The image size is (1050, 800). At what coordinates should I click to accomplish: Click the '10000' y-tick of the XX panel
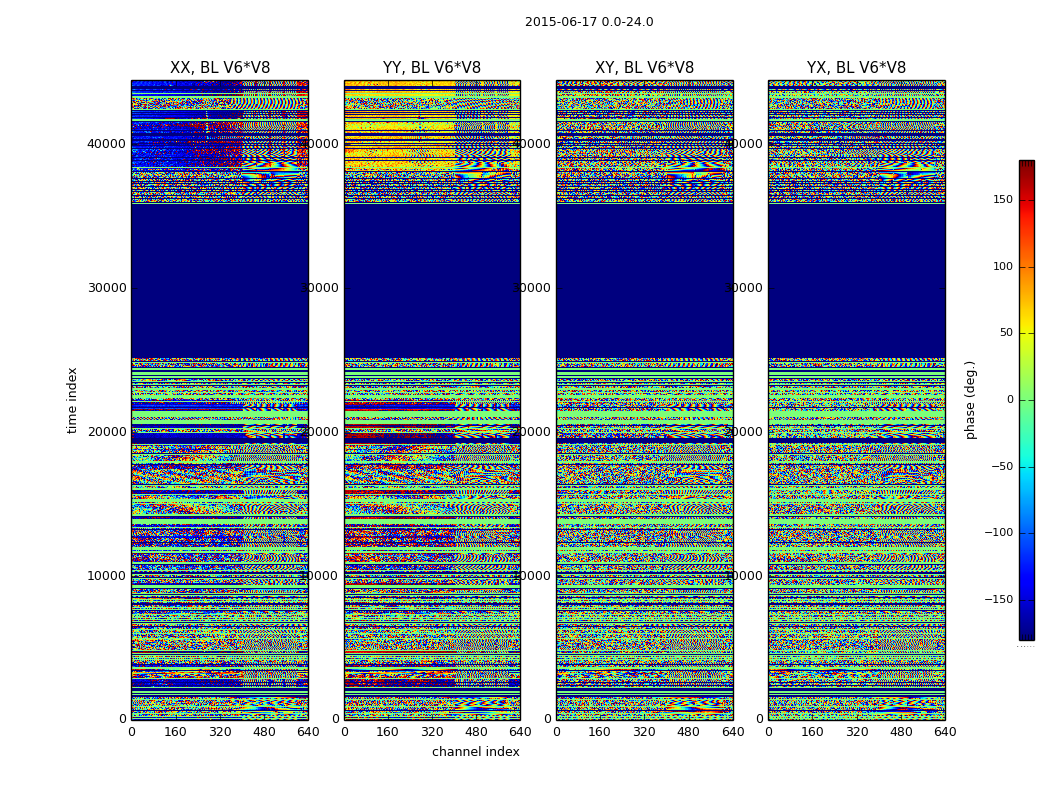pyautogui.click(x=107, y=576)
